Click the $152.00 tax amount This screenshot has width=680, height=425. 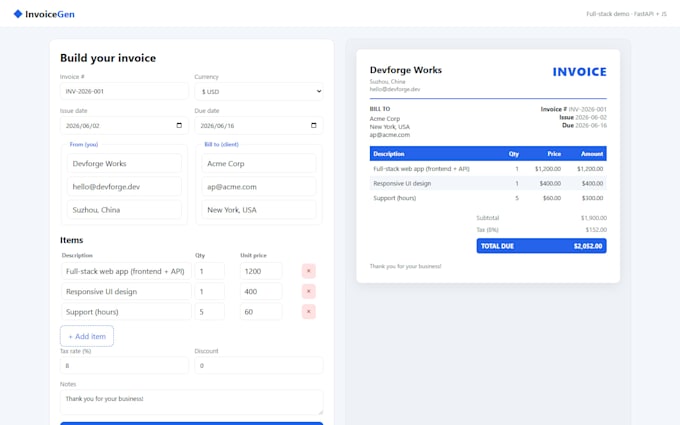596,229
